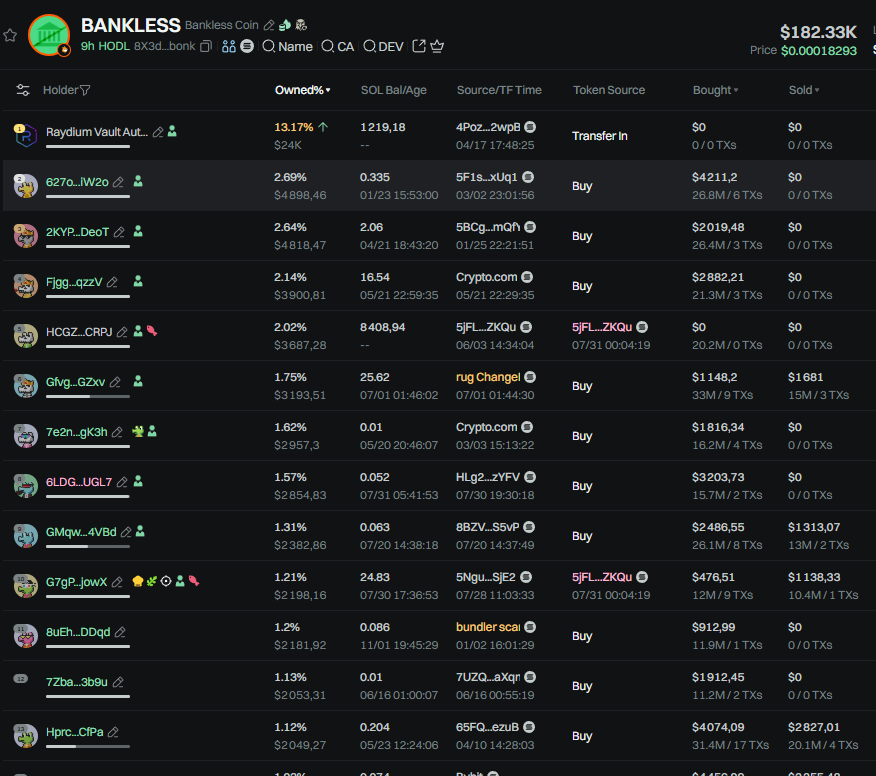The width and height of the screenshot is (876, 776).
Task: Open the avatar of holder 627o...iW2o
Action: click(x=25, y=186)
